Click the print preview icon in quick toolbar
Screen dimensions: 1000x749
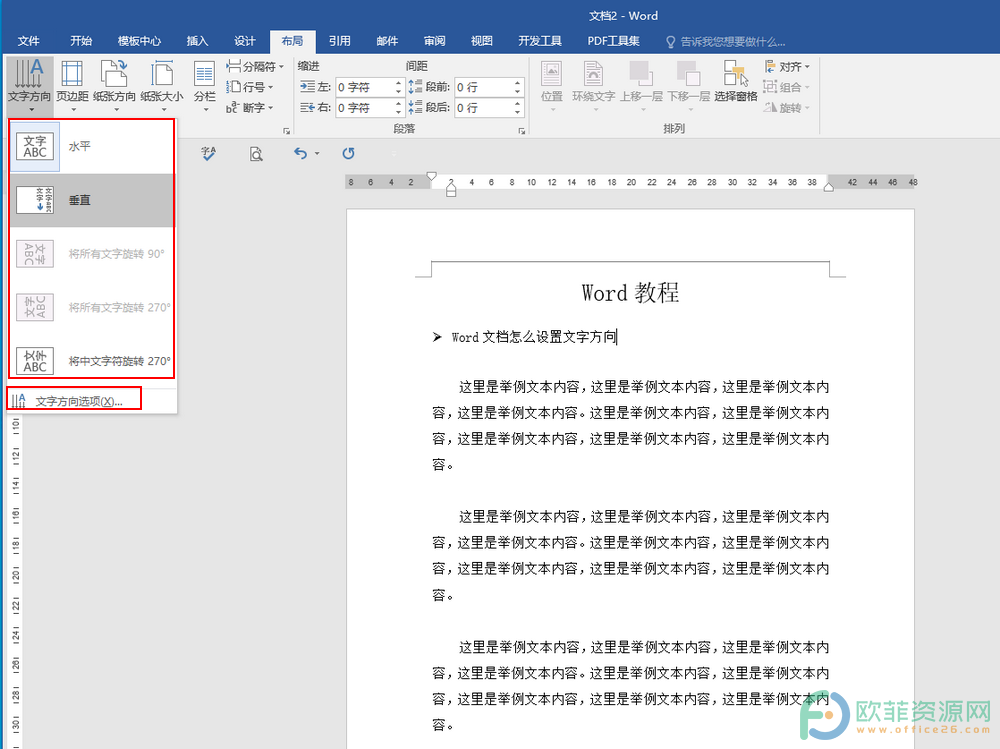click(256, 154)
